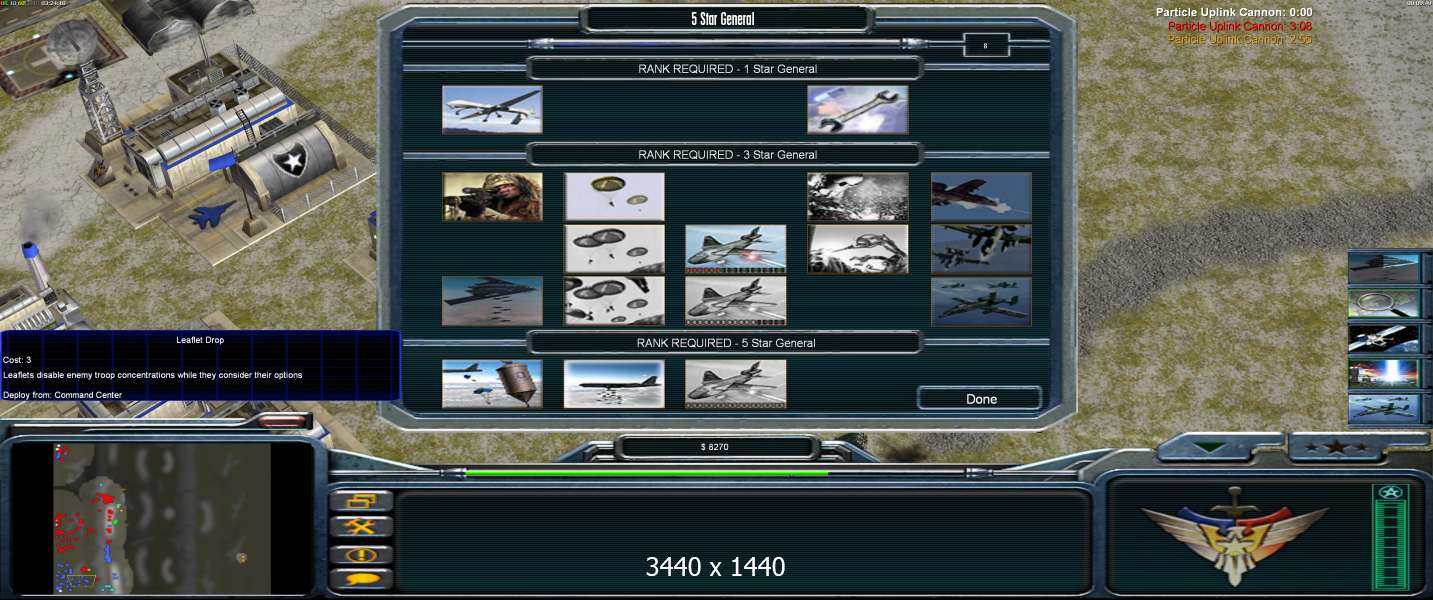This screenshot has height=600, width=1433.
Task: Open the speech bubble communicator button
Action: [360, 579]
